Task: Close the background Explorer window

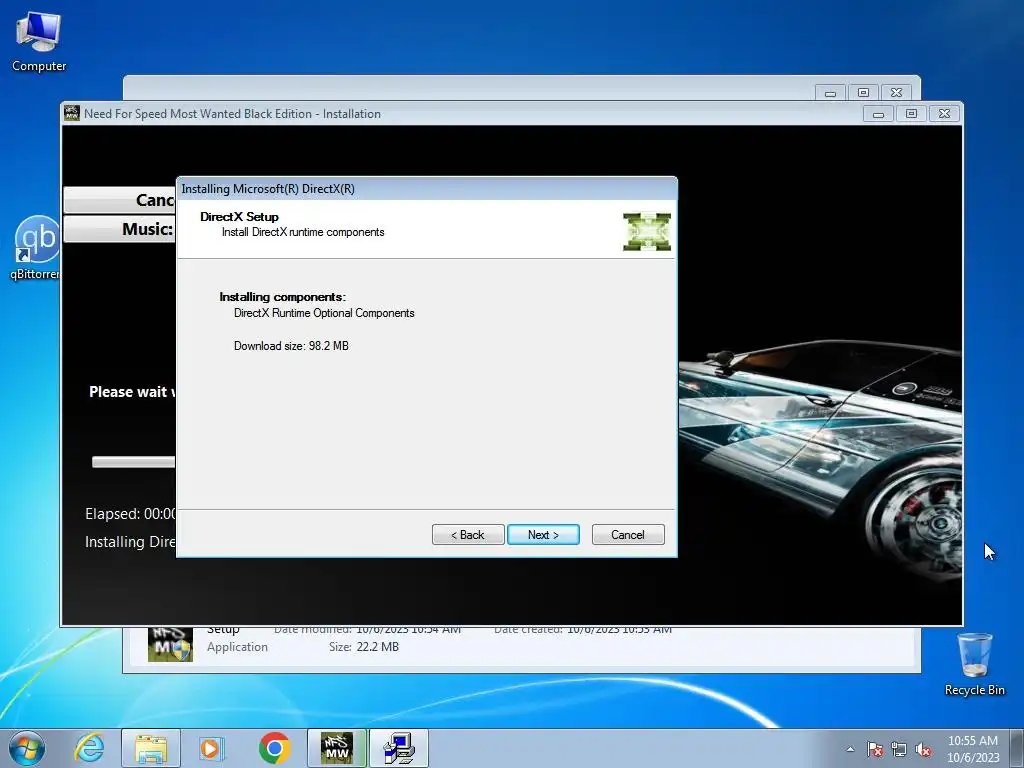Action: tap(897, 93)
